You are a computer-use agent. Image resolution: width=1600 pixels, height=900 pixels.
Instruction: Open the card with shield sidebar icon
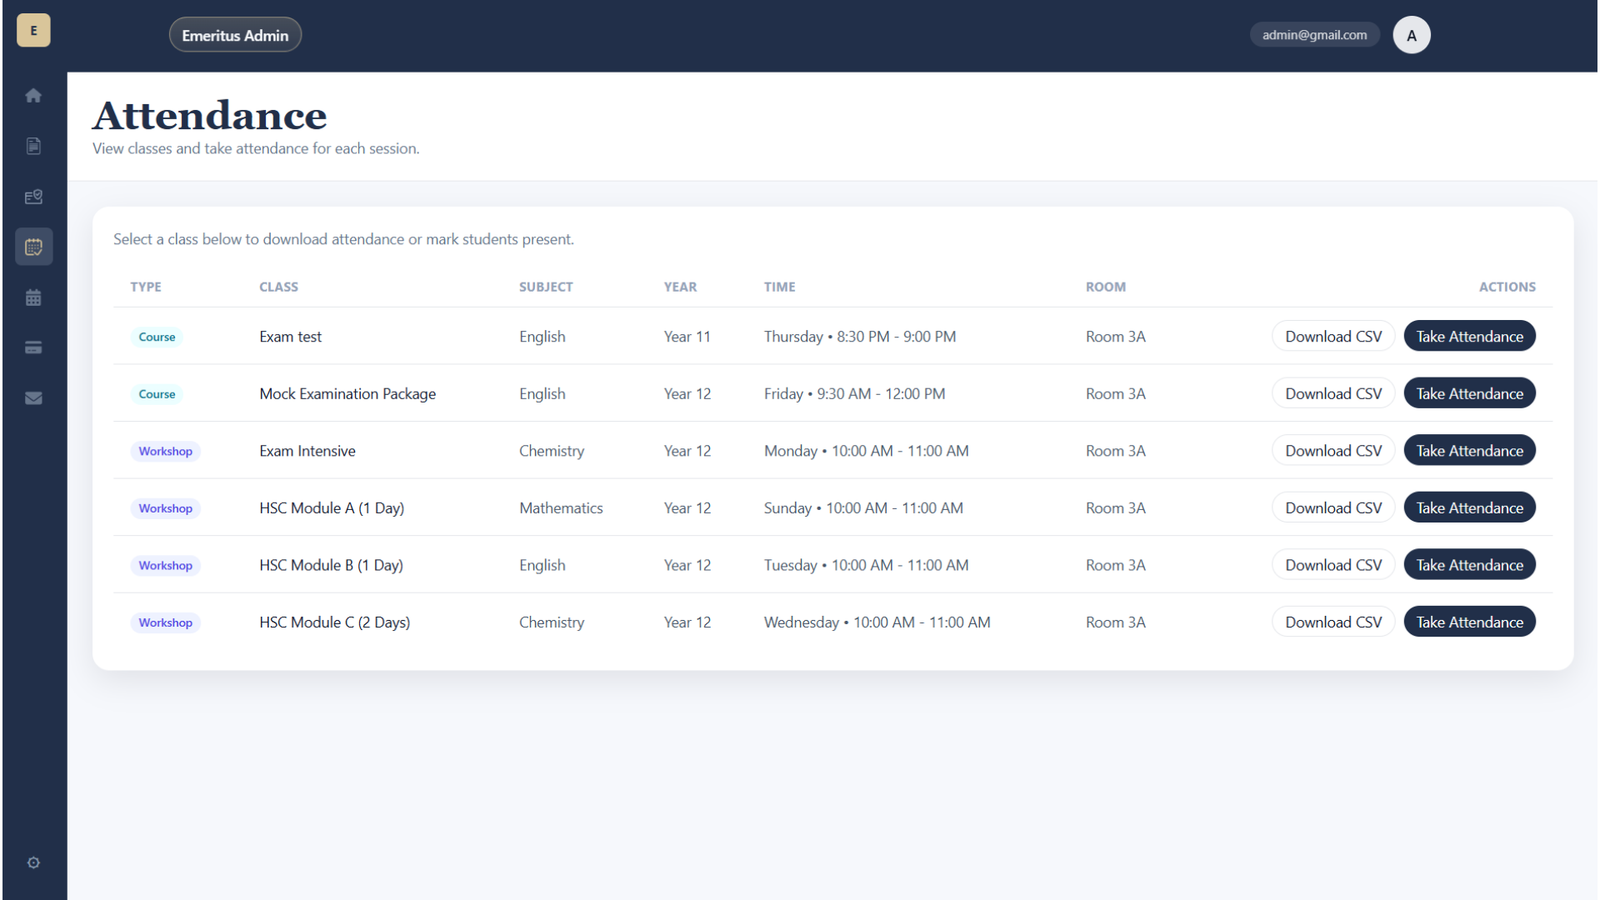coord(33,197)
